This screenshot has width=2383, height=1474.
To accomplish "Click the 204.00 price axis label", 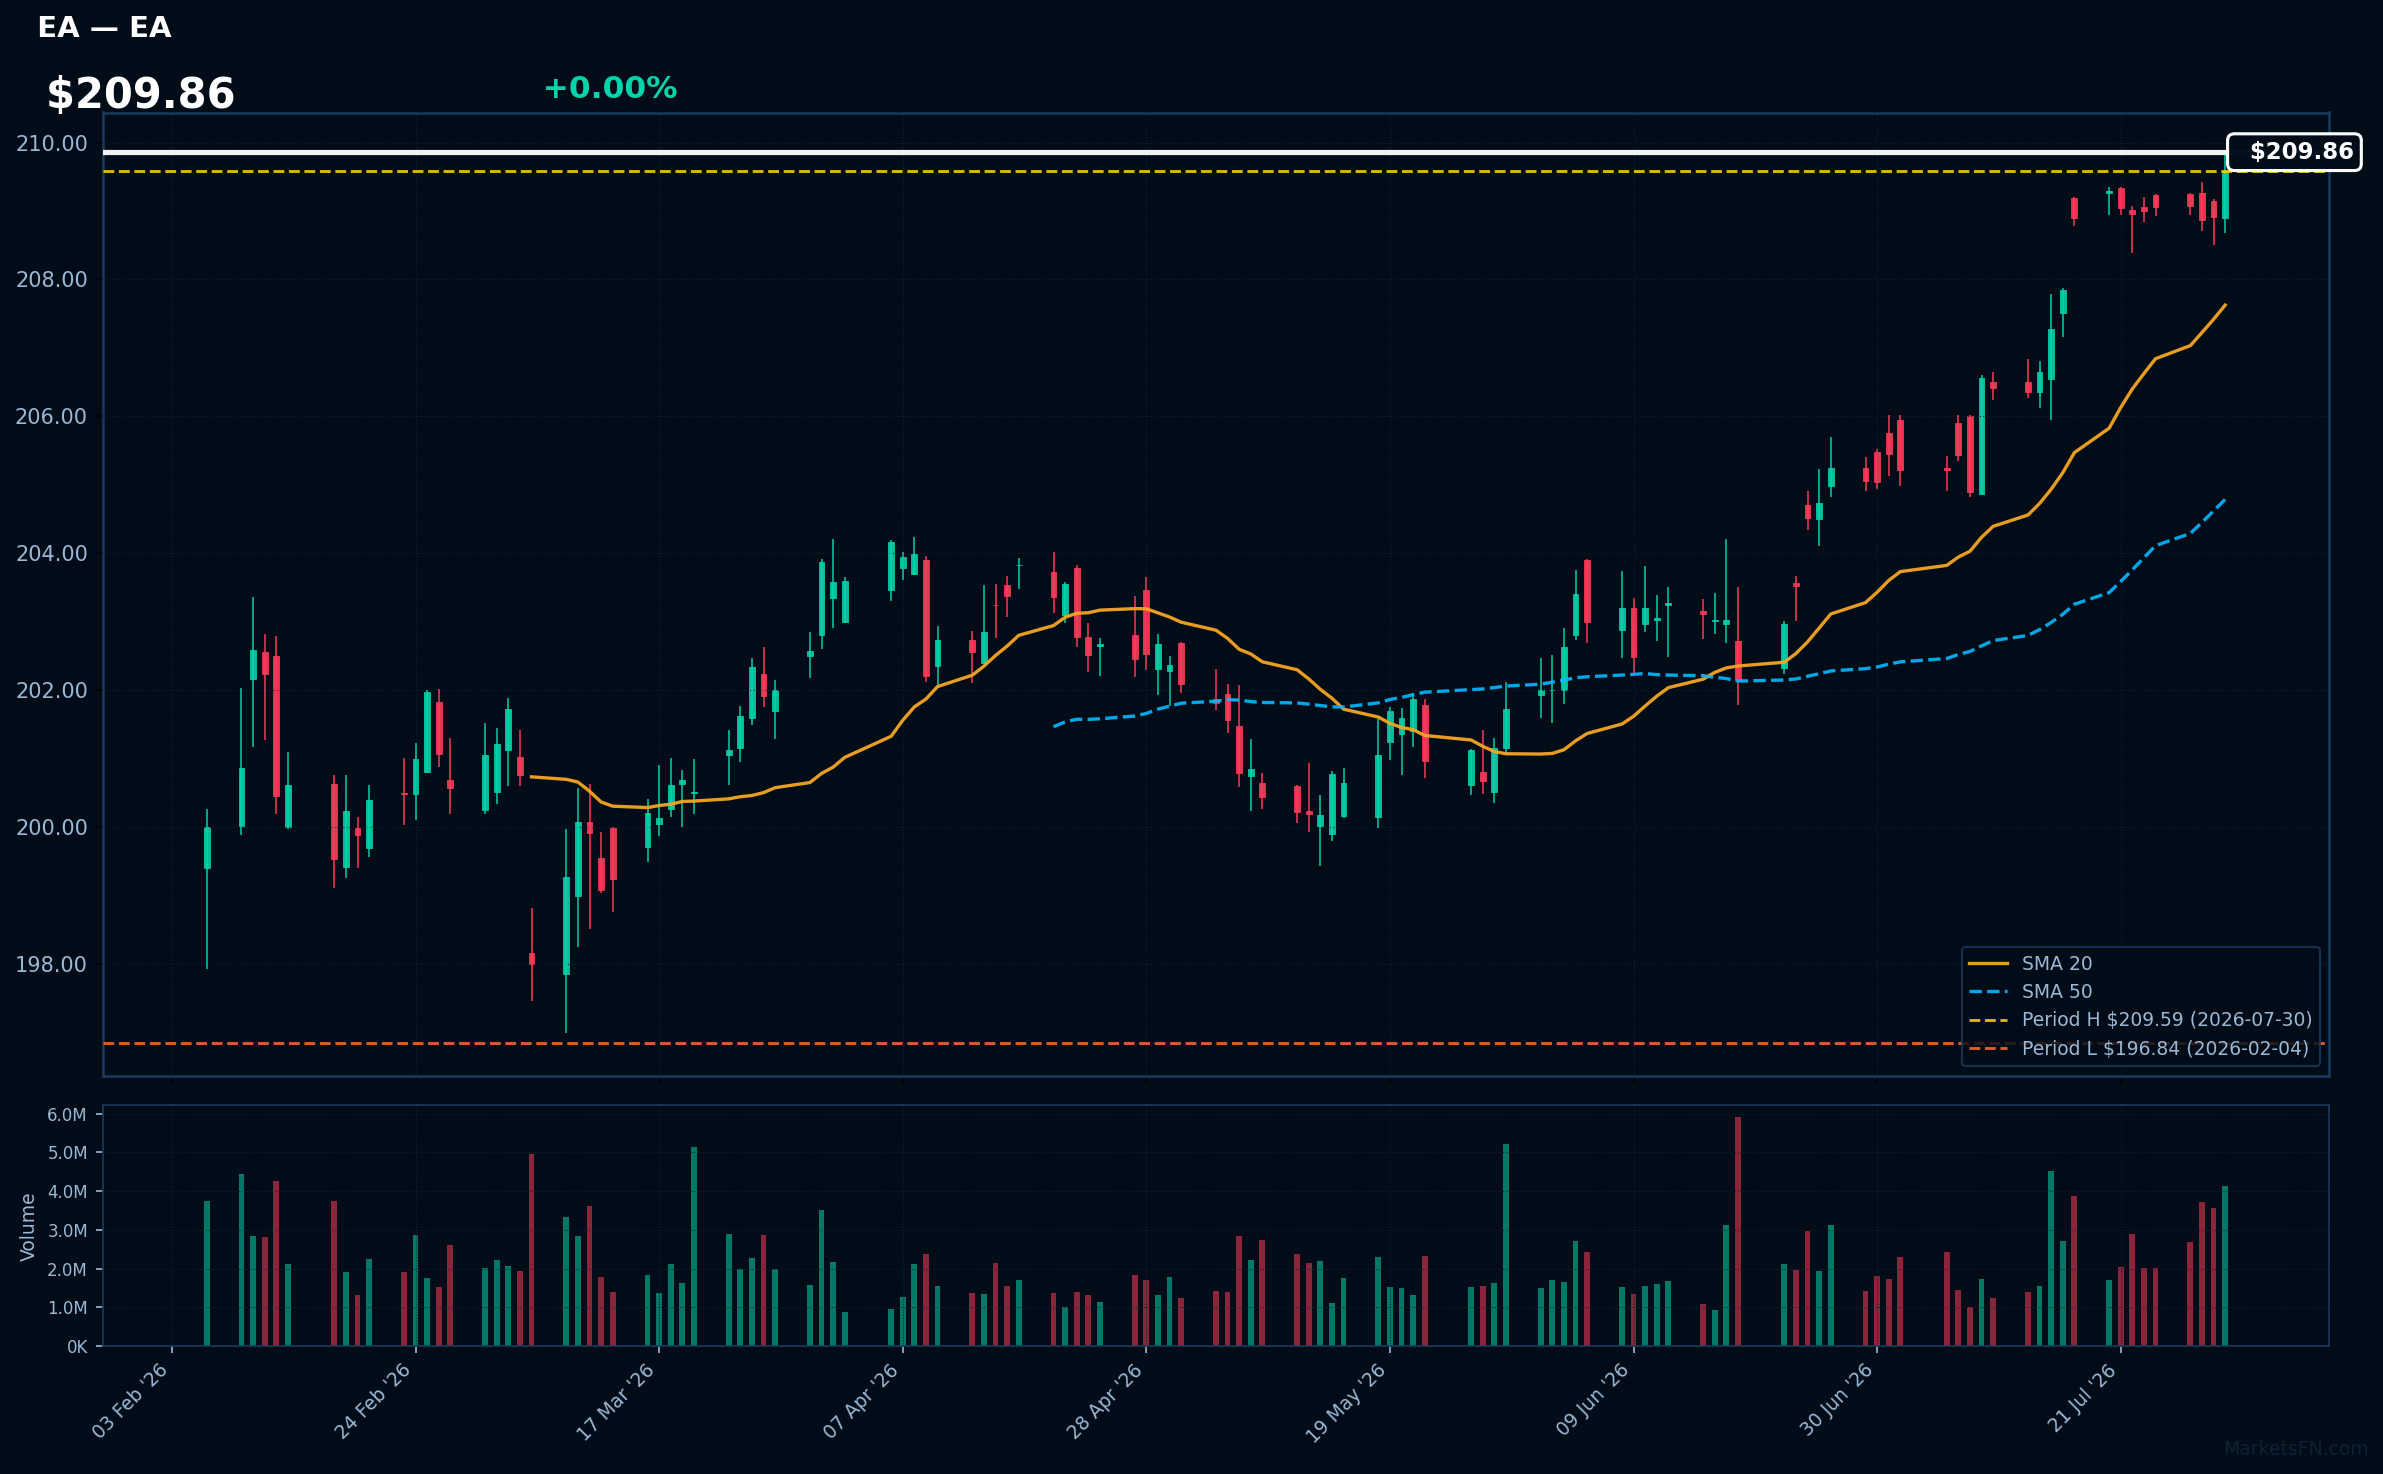I will pyautogui.click(x=52, y=553).
